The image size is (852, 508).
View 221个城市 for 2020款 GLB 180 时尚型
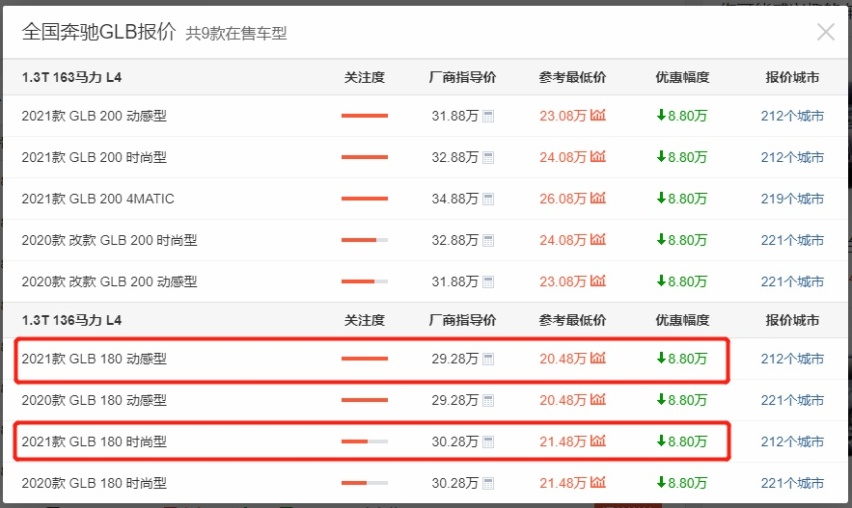click(792, 483)
